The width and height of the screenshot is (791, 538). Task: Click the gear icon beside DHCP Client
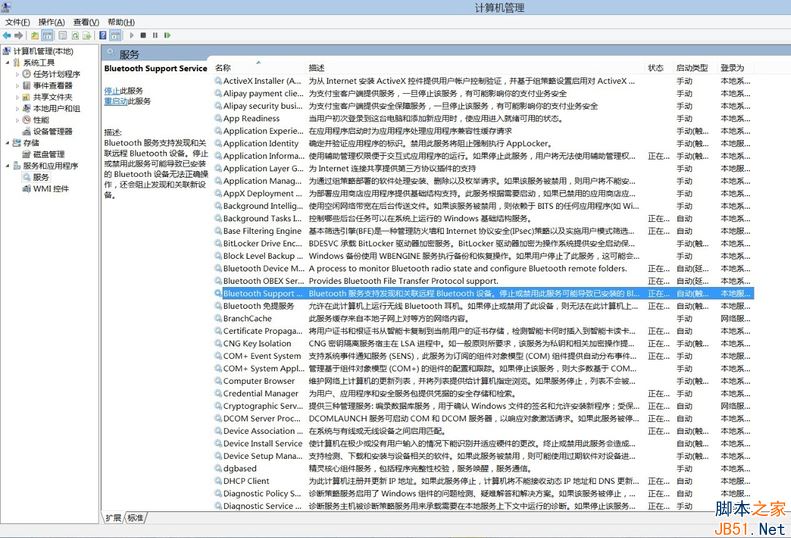pos(218,481)
